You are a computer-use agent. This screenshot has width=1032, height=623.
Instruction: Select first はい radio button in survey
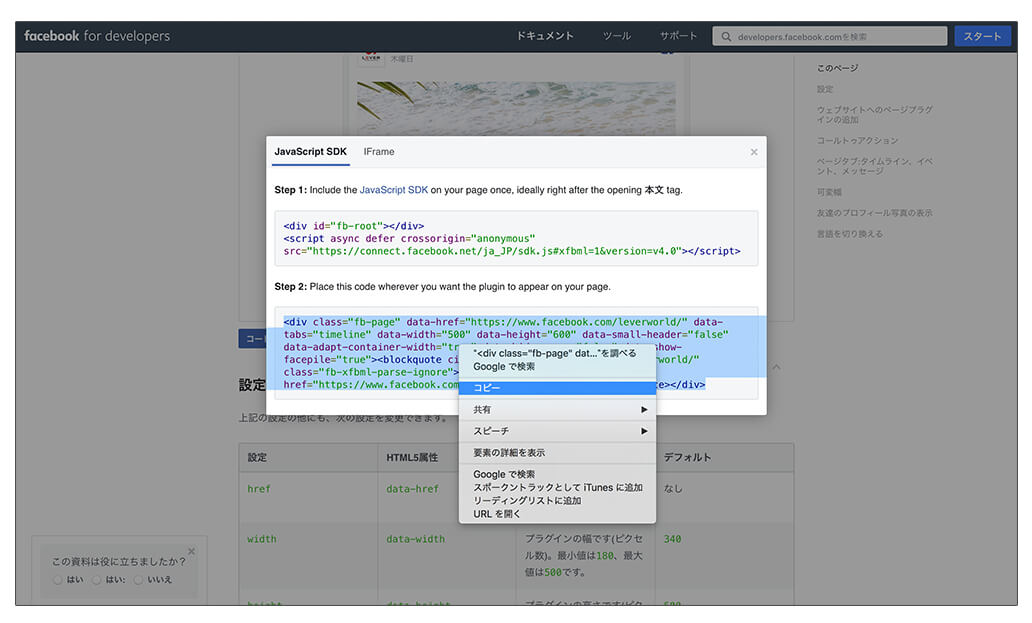(58, 579)
